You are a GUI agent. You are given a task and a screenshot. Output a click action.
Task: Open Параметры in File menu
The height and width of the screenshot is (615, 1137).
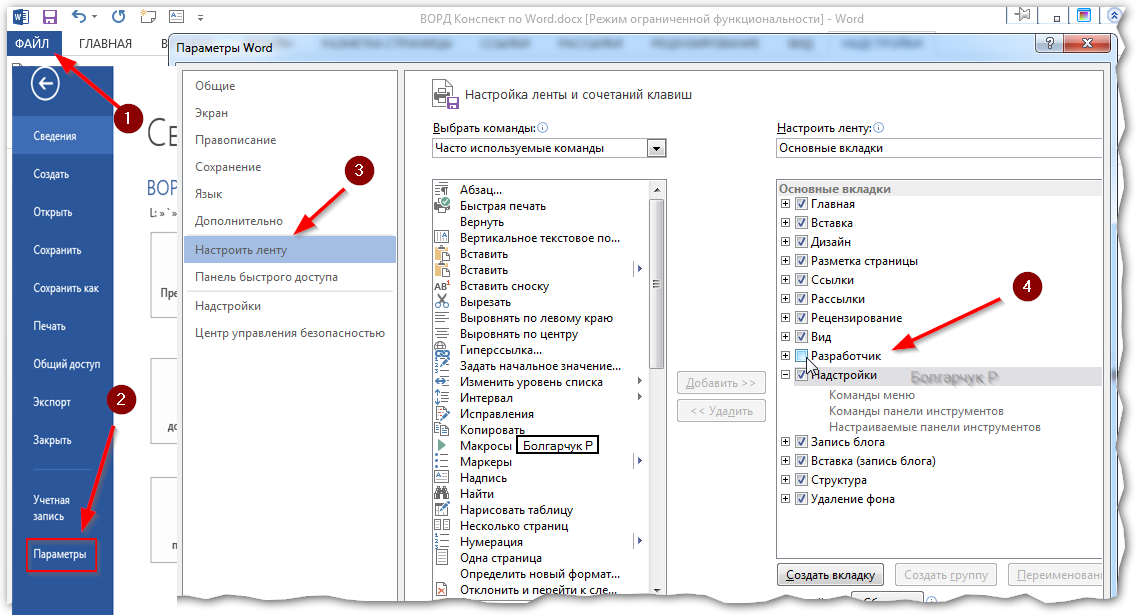[61, 554]
